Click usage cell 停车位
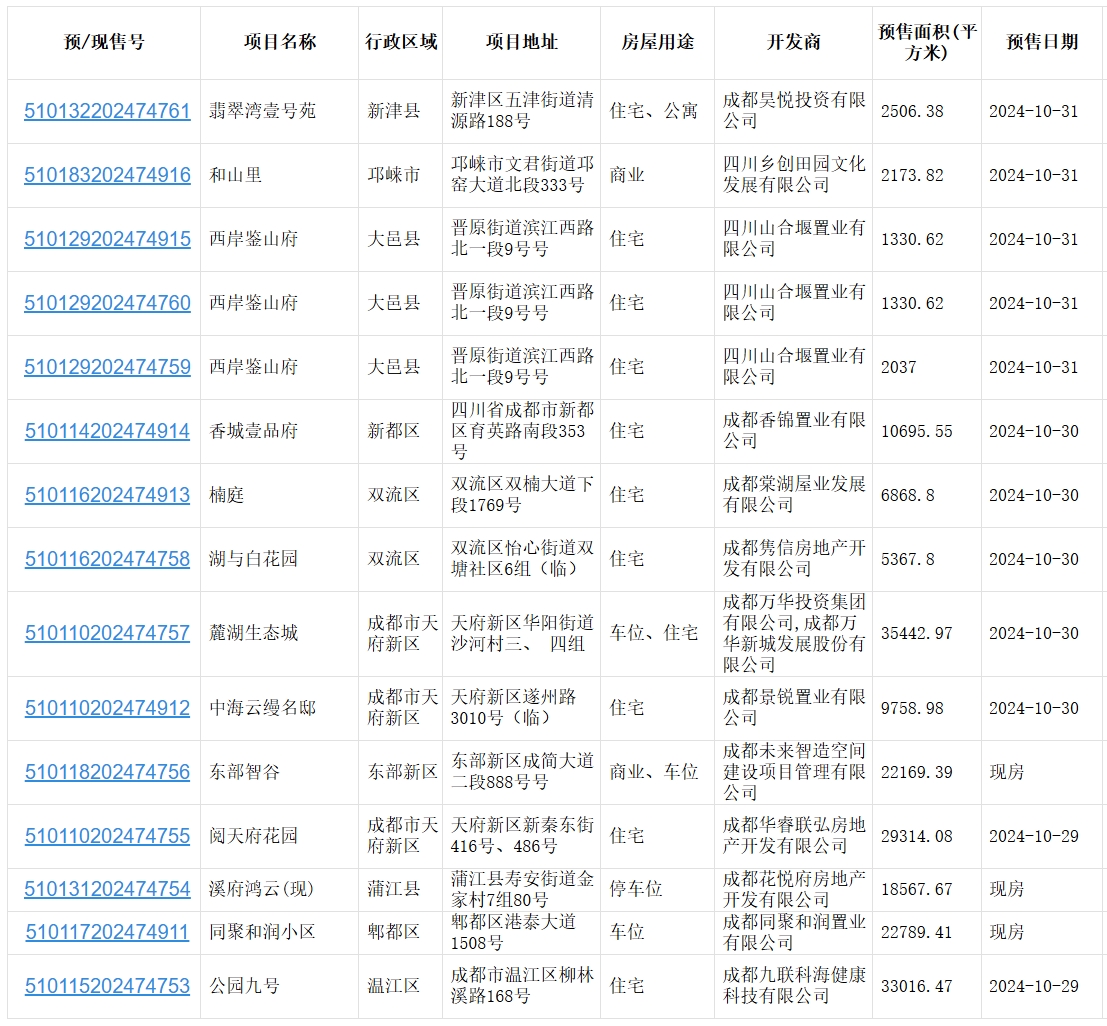Screen dimensions: 1107x1026 pyautogui.click(x=636, y=889)
